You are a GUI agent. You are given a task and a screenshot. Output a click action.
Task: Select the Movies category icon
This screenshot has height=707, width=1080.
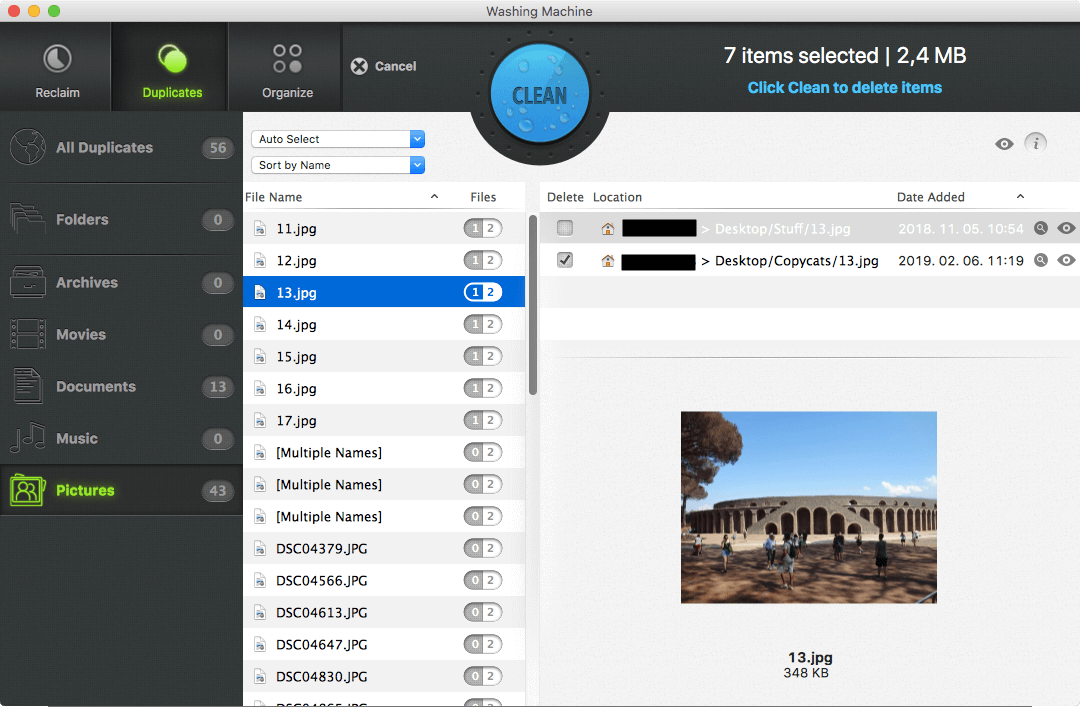pyautogui.click(x=27, y=335)
